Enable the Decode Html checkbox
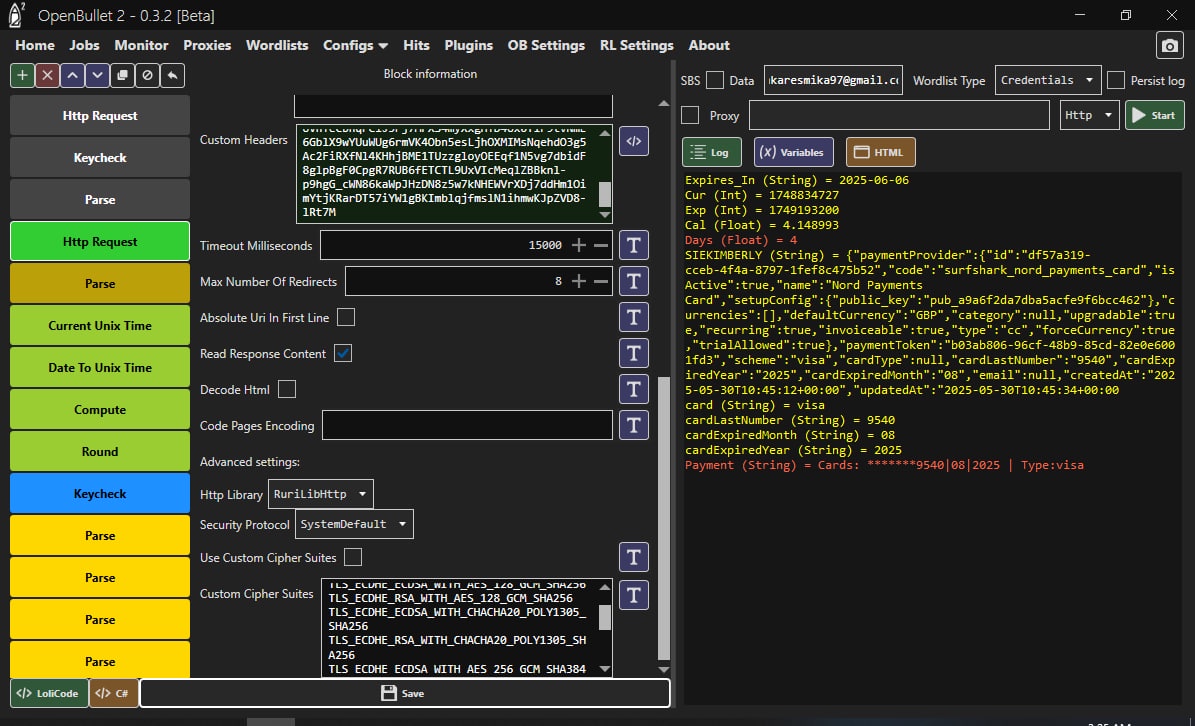Image resolution: width=1195 pixels, height=726 pixels. [287, 389]
